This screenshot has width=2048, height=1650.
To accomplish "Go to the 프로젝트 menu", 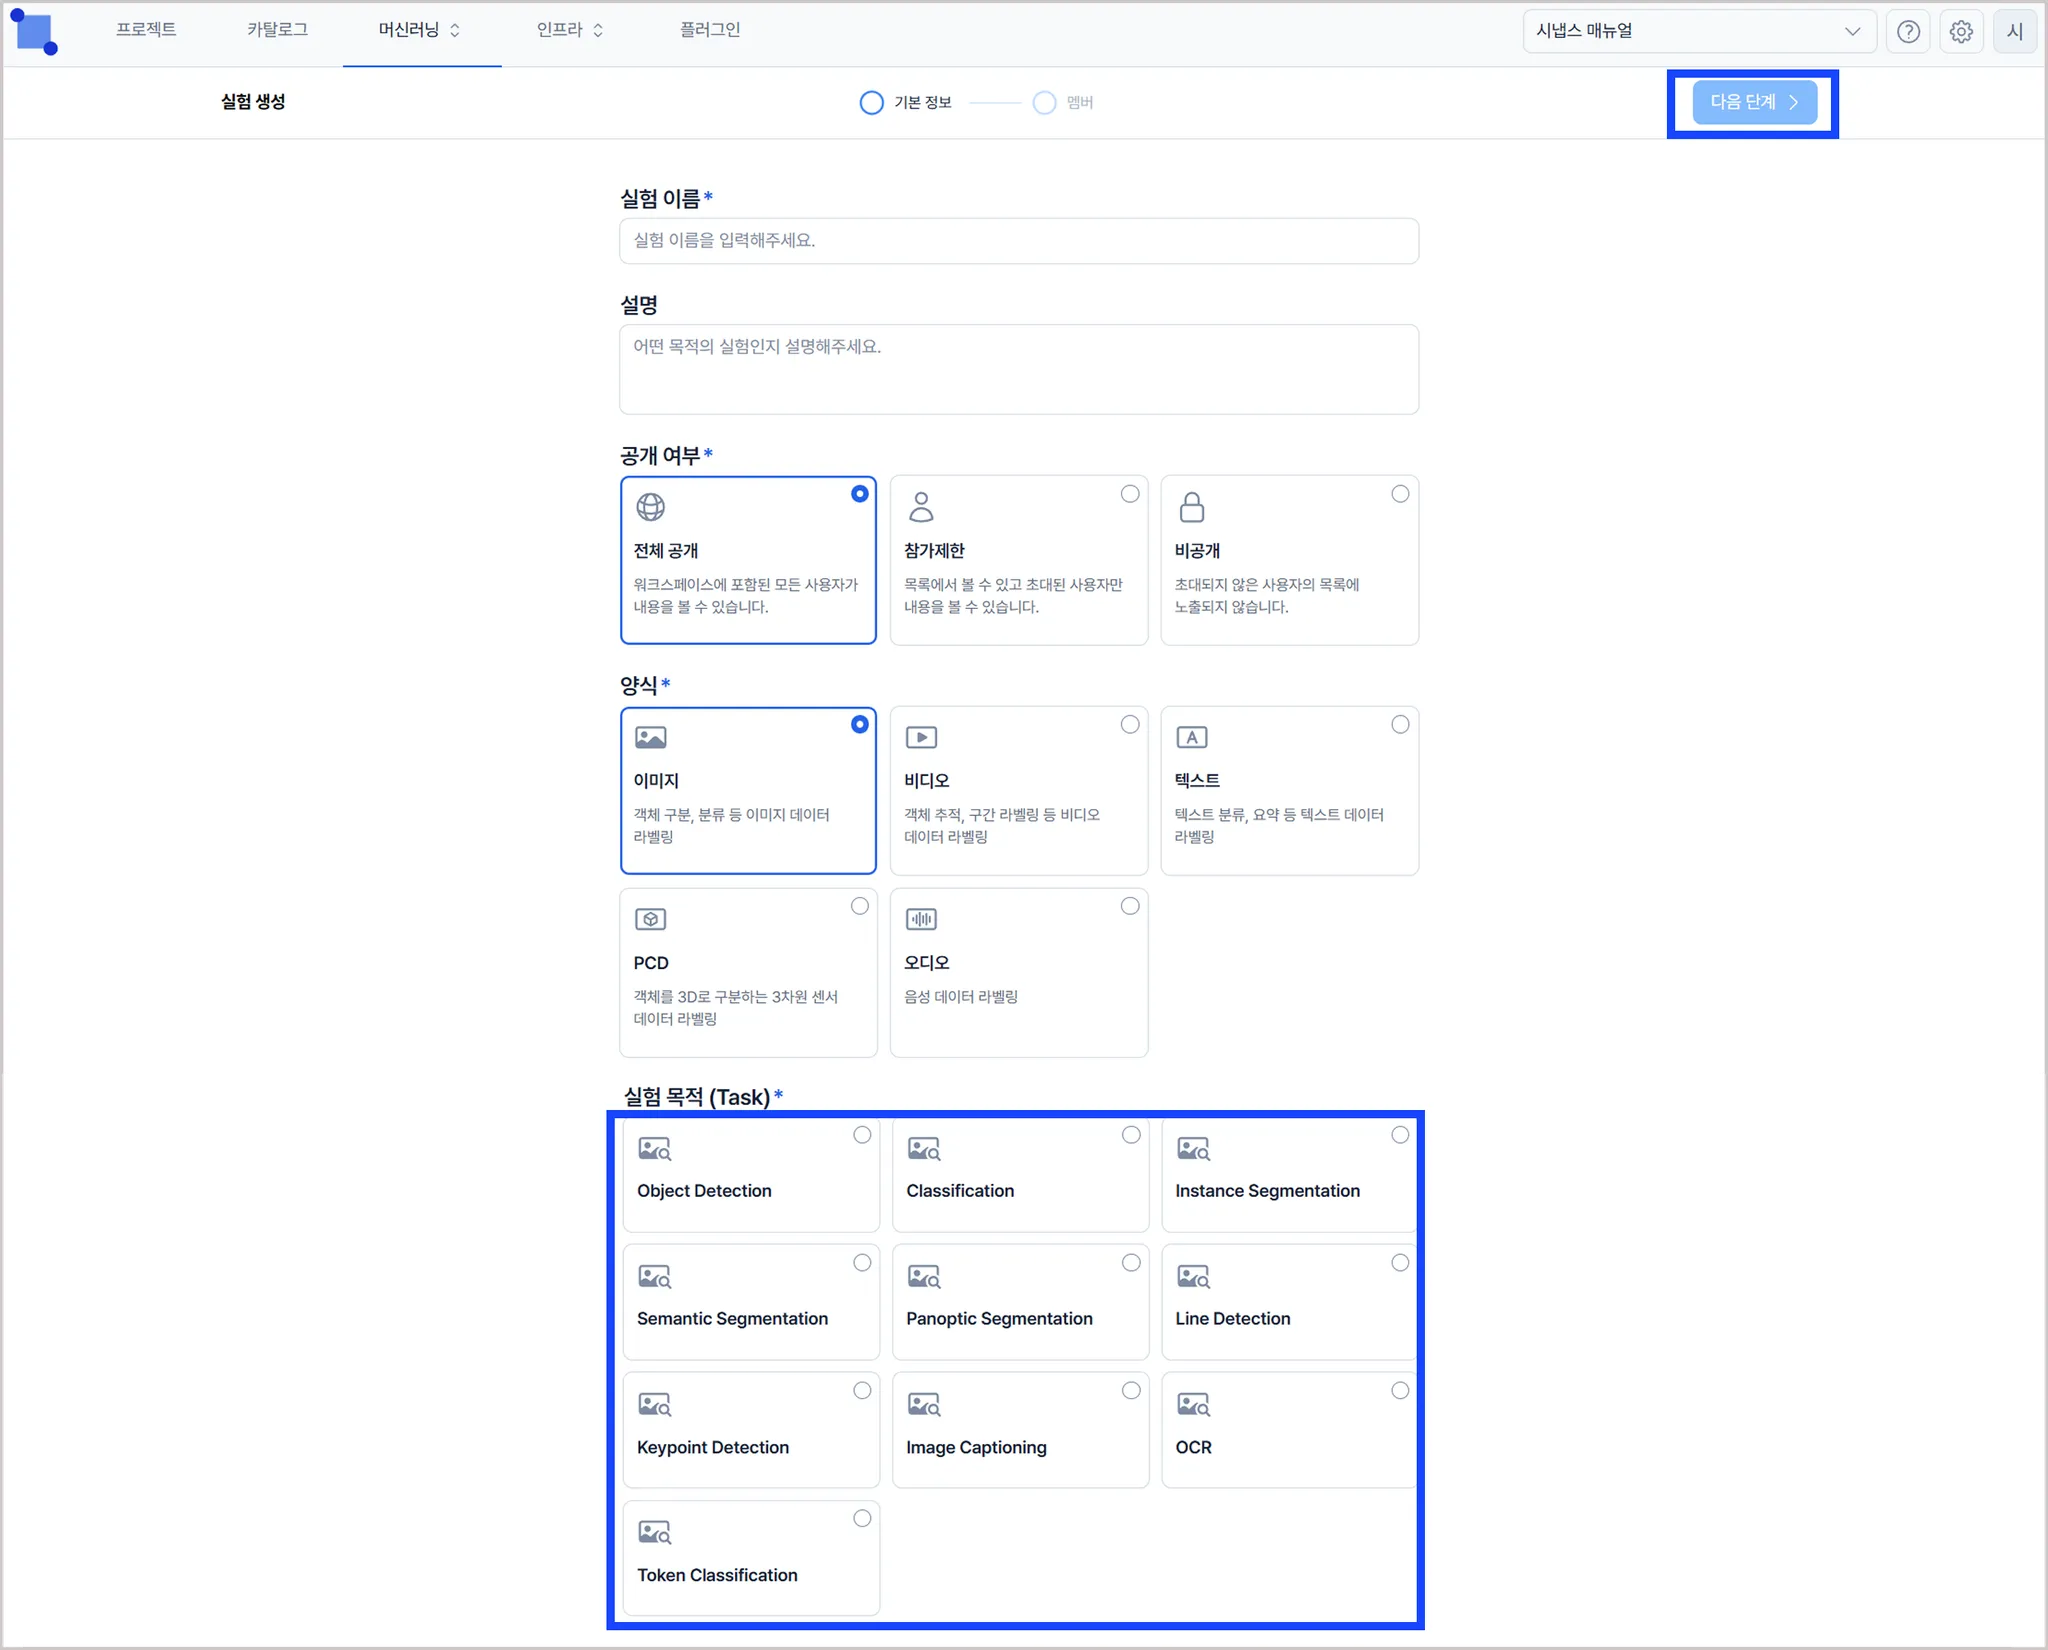I will 146,30.
